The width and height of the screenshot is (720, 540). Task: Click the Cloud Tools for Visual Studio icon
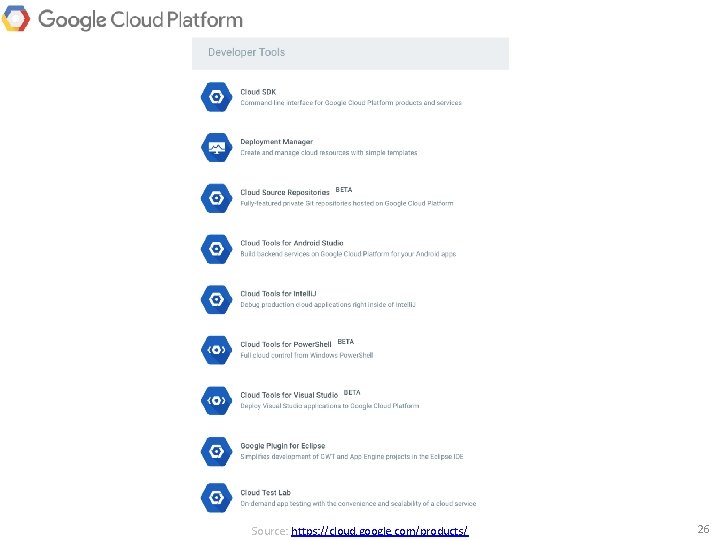(x=216, y=400)
